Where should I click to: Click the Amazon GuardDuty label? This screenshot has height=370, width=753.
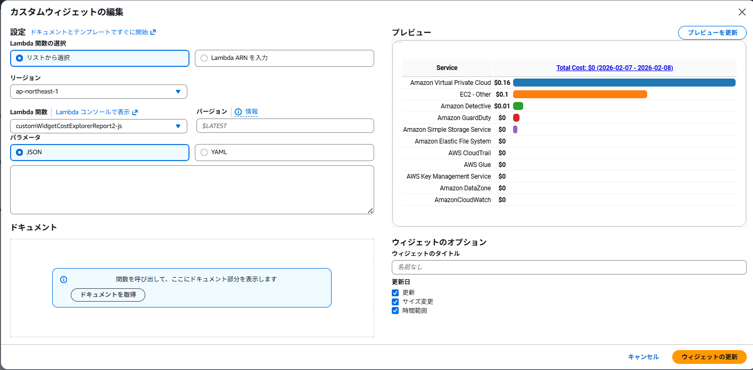tap(464, 118)
